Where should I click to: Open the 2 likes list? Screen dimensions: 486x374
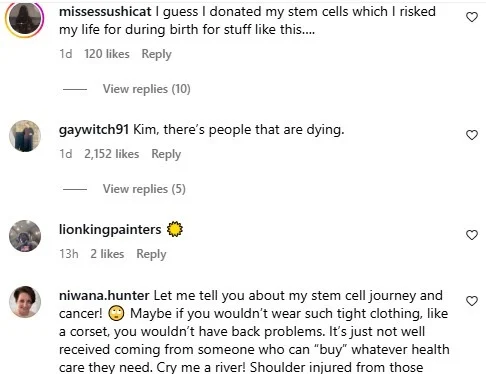pyautogui.click(x=107, y=254)
